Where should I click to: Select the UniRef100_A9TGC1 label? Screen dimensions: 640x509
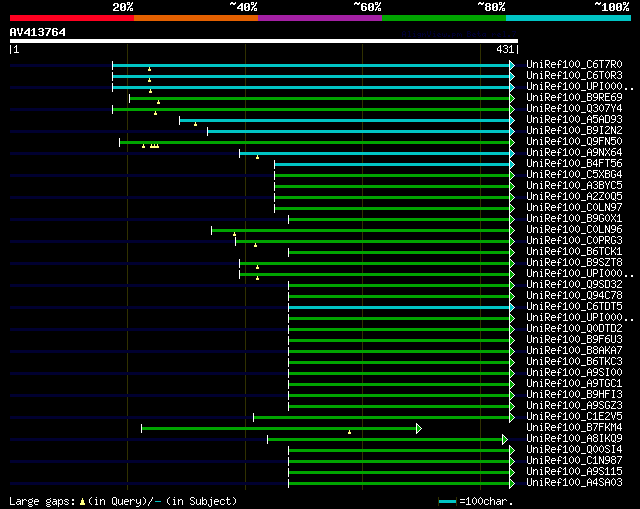coord(574,384)
